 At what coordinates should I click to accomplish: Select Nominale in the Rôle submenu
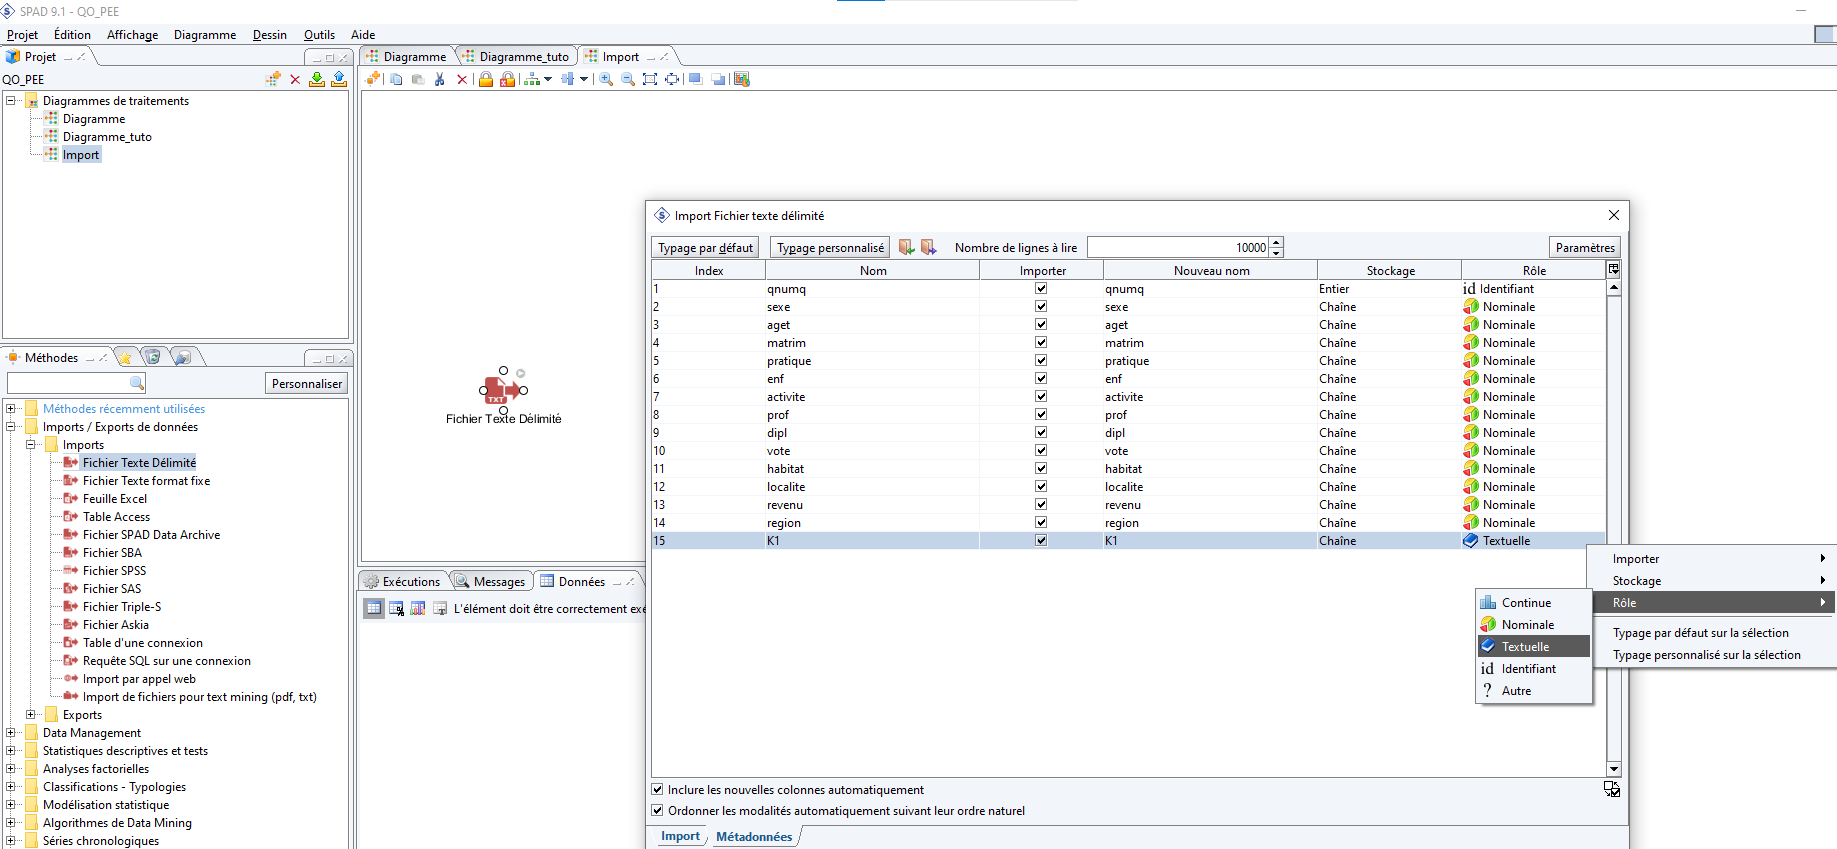pyautogui.click(x=1527, y=624)
